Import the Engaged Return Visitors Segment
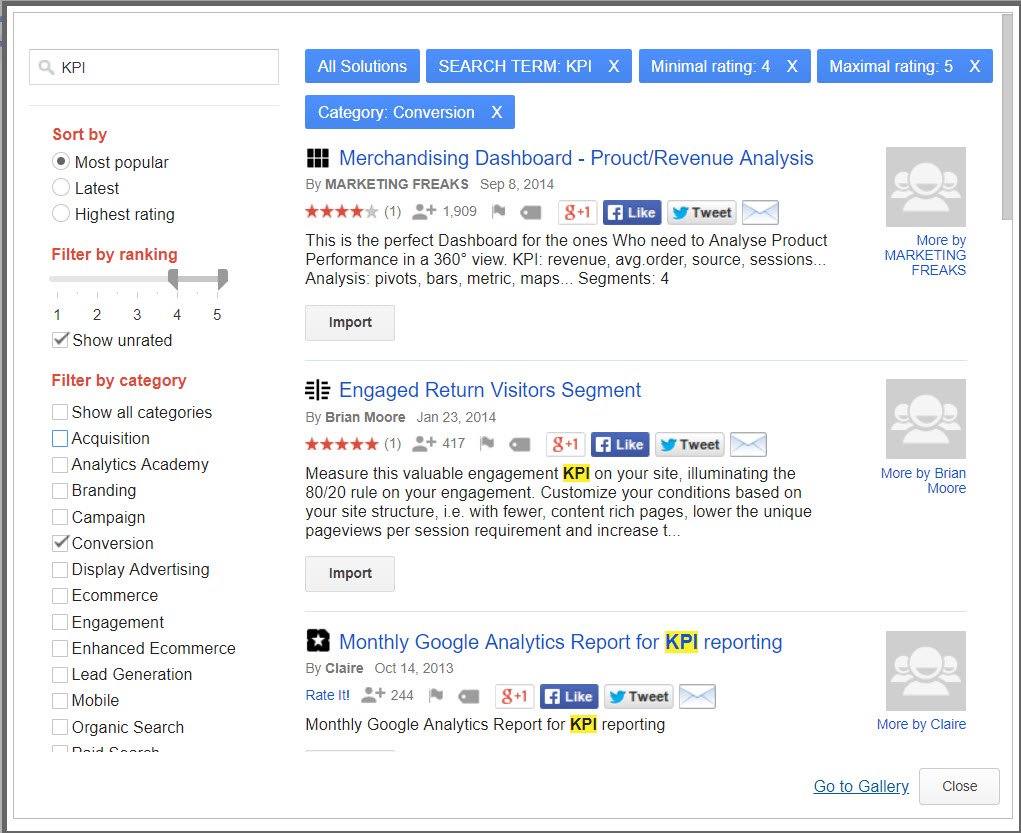 point(350,573)
